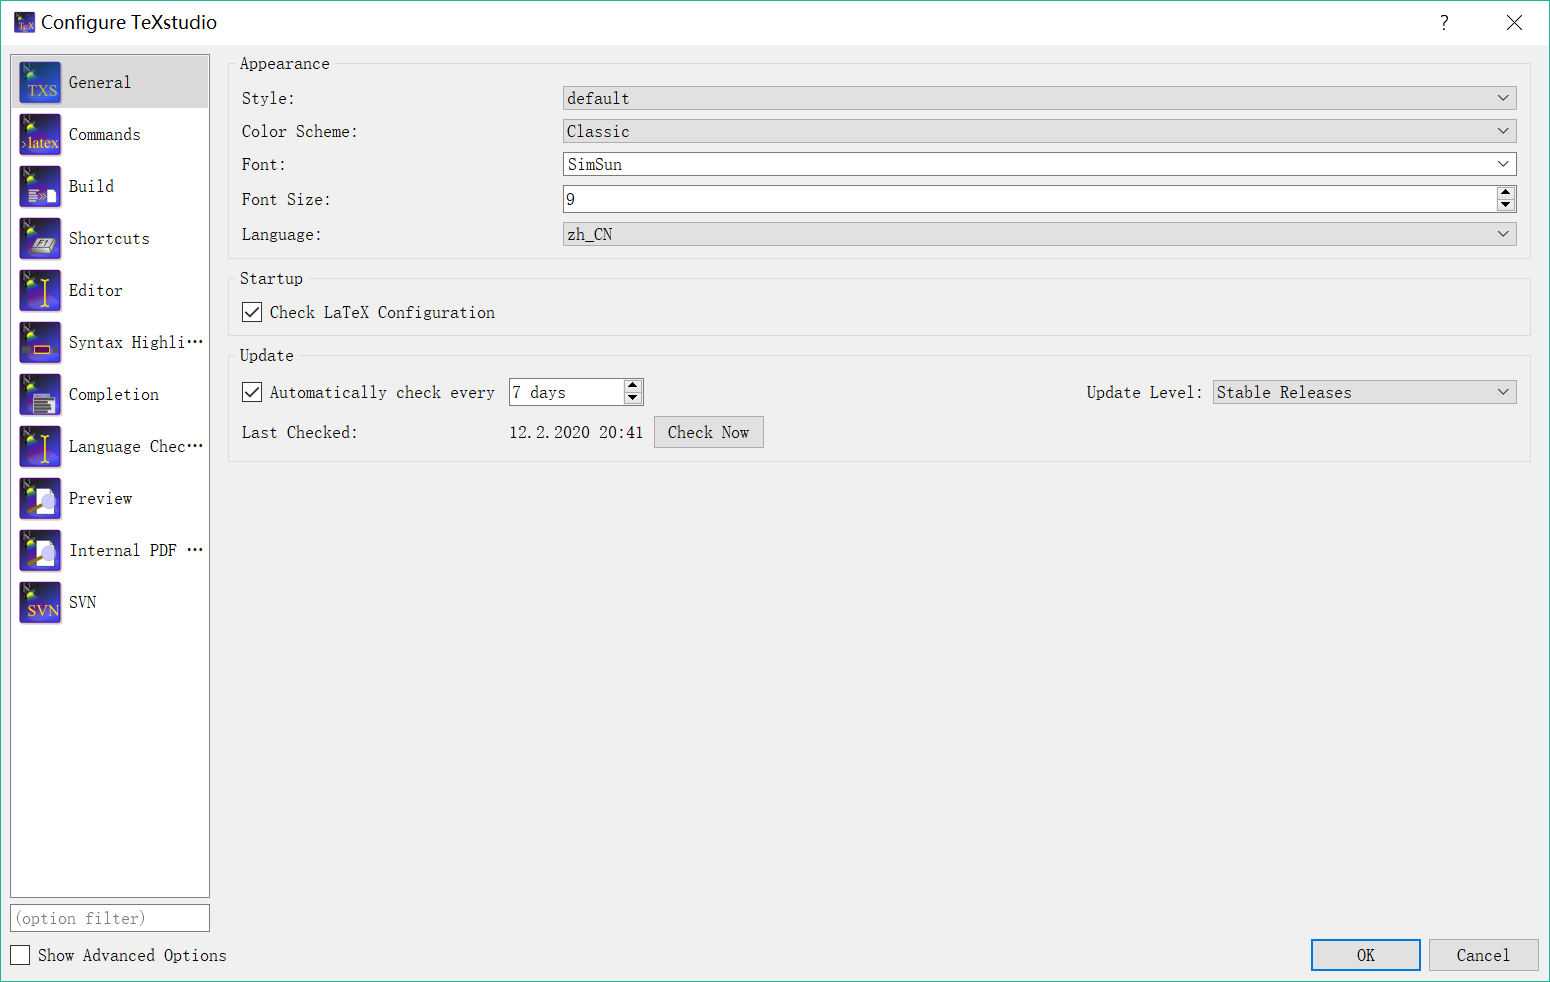Click the SVN sidebar icon
The width and height of the screenshot is (1550, 982).
(x=40, y=602)
